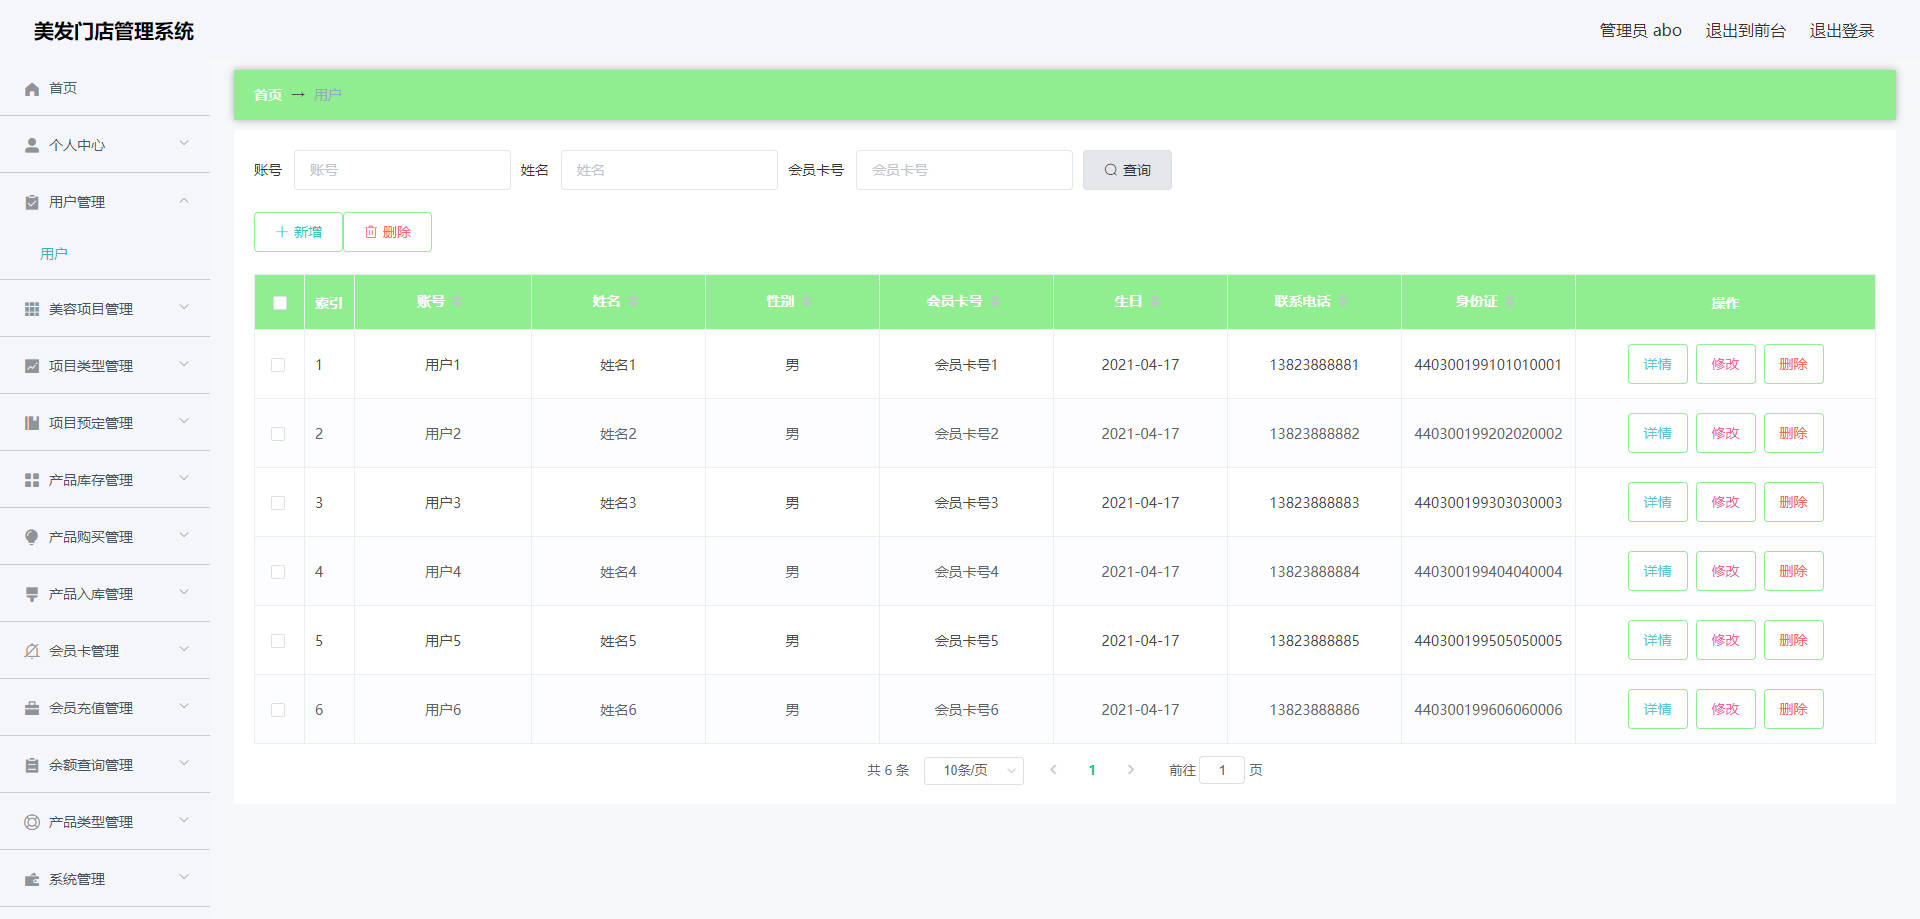Click the 新增 add button
Screen dimensions: 1920x919
(x=298, y=232)
